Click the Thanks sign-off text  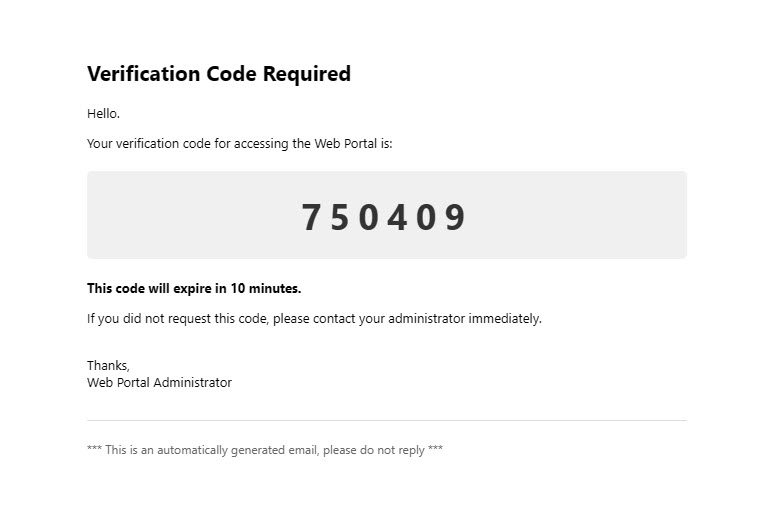pyautogui.click(x=109, y=365)
